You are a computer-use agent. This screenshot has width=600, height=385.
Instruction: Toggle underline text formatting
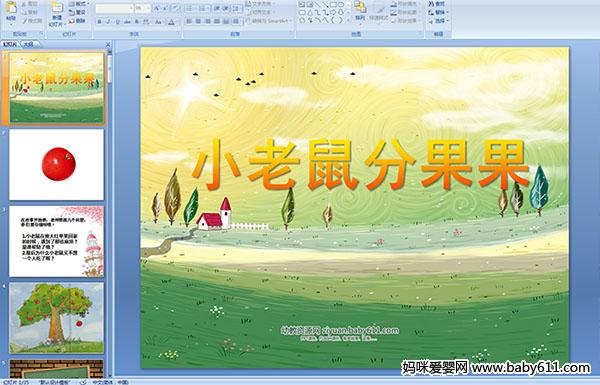click(x=117, y=22)
